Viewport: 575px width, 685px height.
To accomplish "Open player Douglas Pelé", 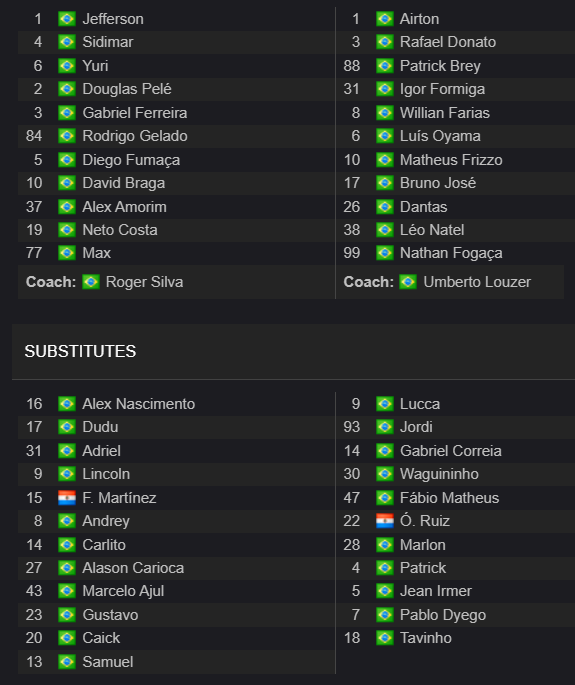I will coord(127,89).
